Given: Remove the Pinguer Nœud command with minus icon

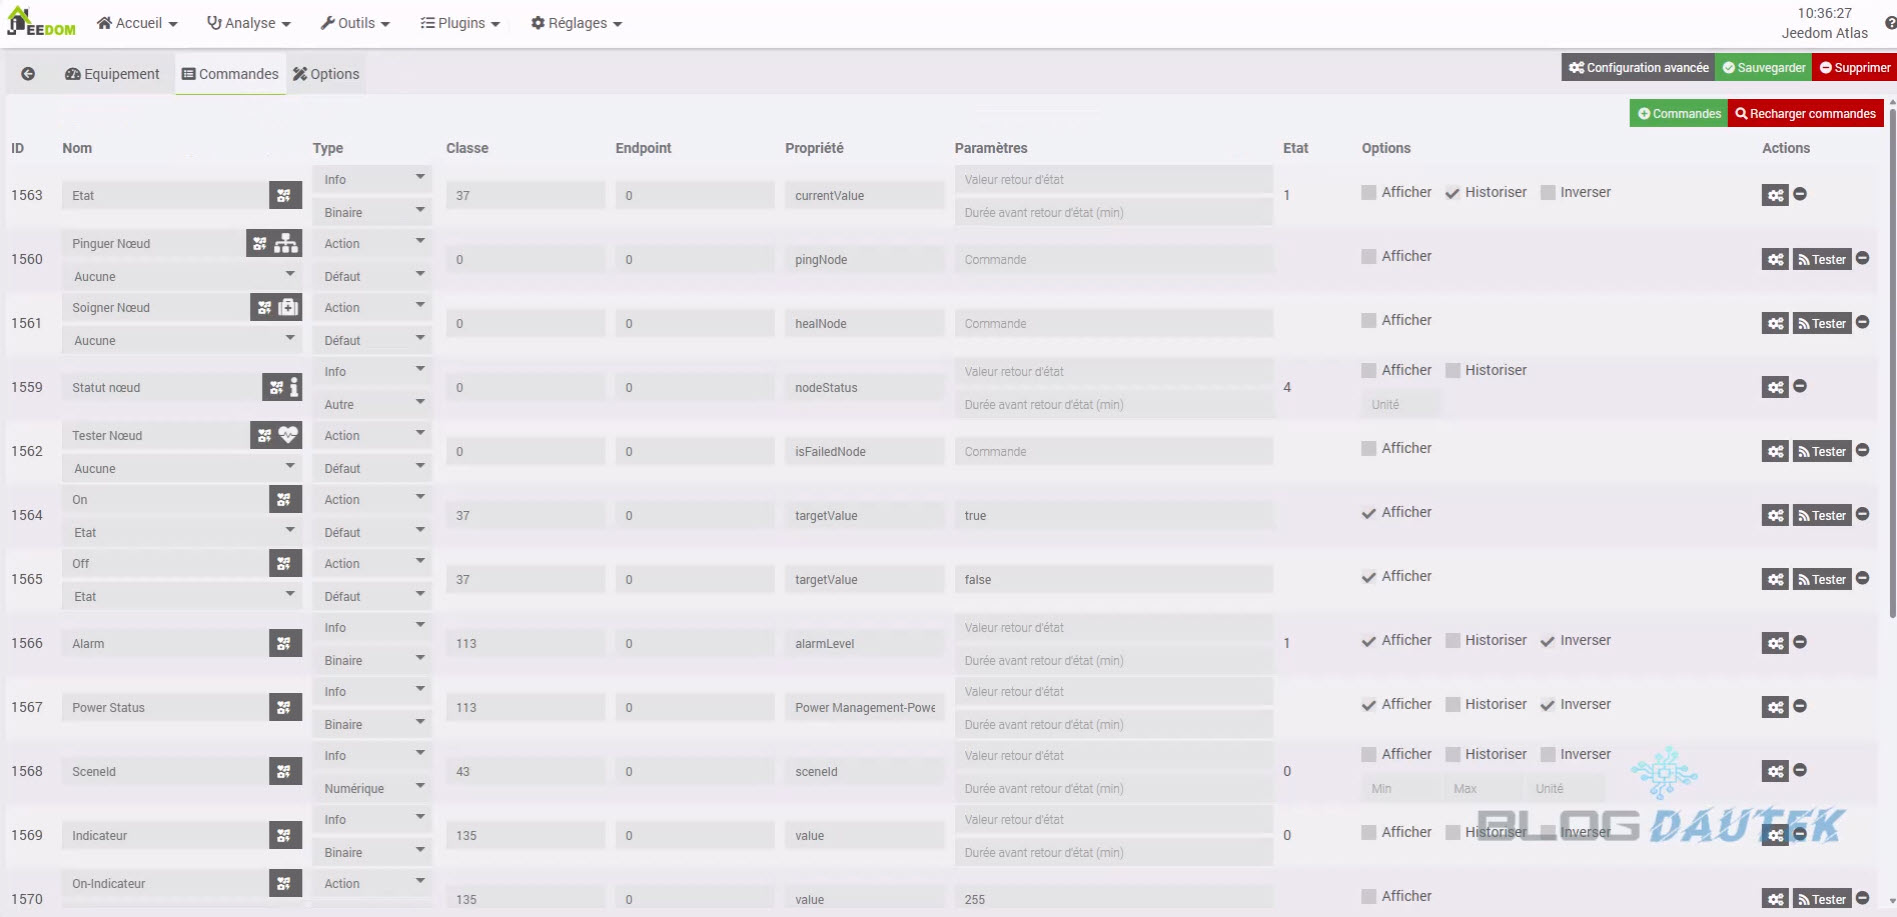Looking at the screenshot, I should coord(1862,258).
